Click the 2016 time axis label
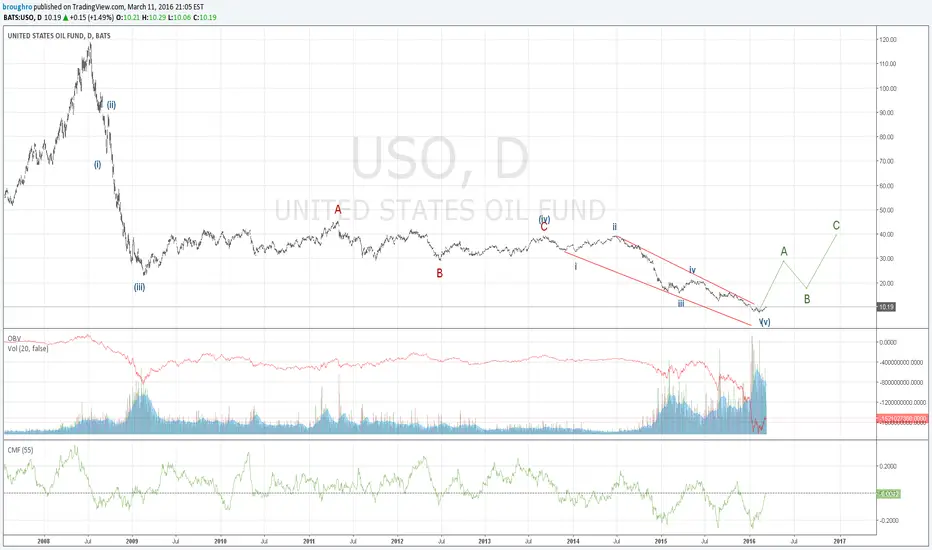This screenshot has width=932, height=550. click(x=750, y=542)
